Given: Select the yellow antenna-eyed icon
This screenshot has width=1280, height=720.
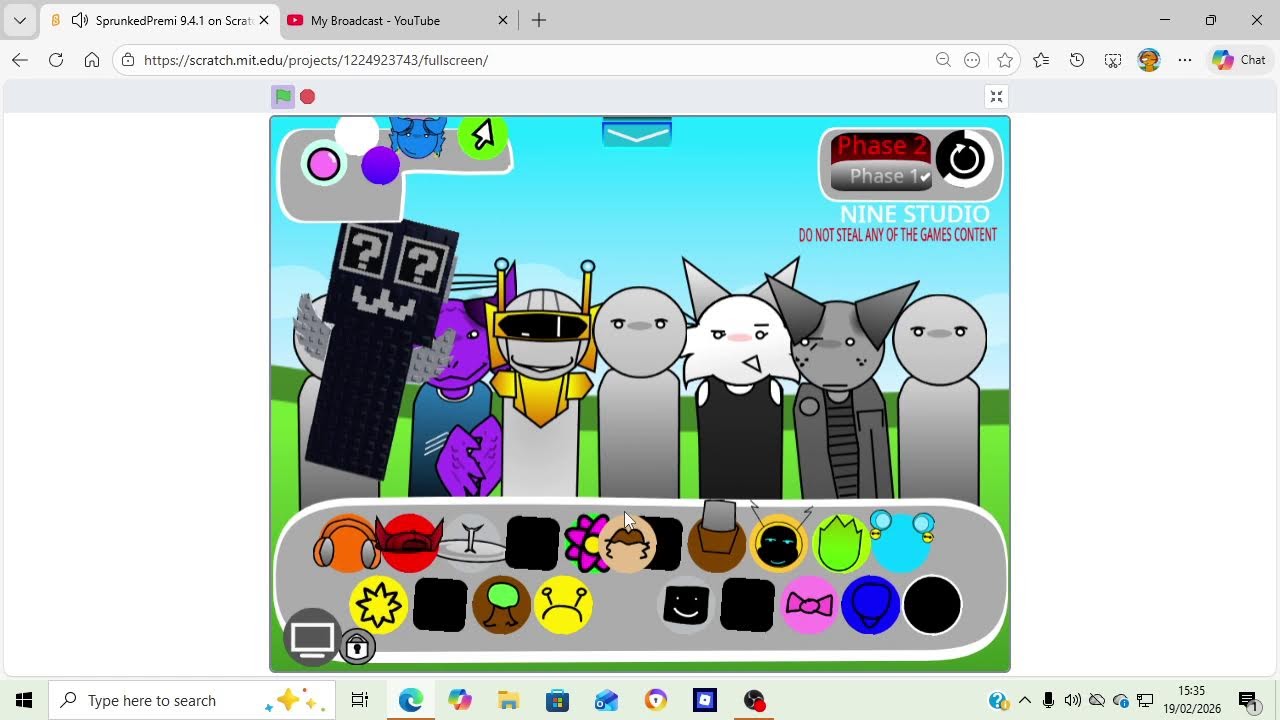Looking at the screenshot, I should [x=563, y=605].
